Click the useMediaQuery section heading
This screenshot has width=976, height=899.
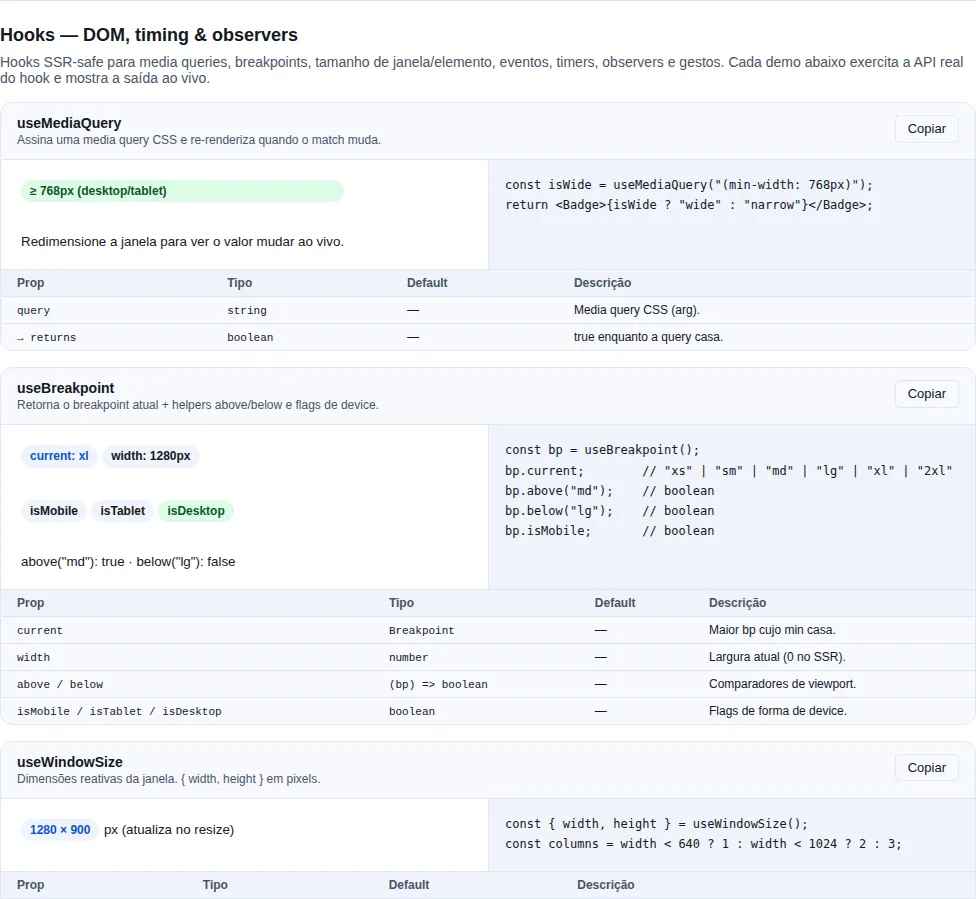click(x=69, y=123)
